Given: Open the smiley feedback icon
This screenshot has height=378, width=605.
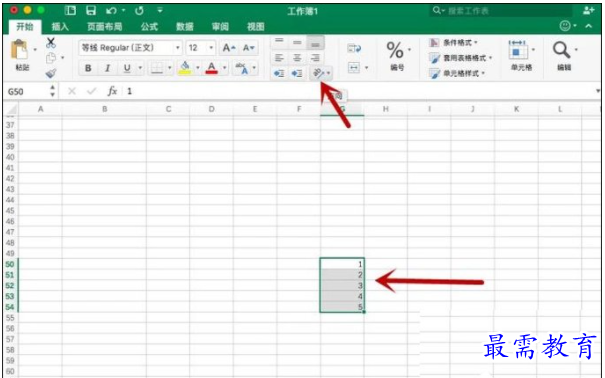Looking at the screenshot, I should [x=565, y=26].
